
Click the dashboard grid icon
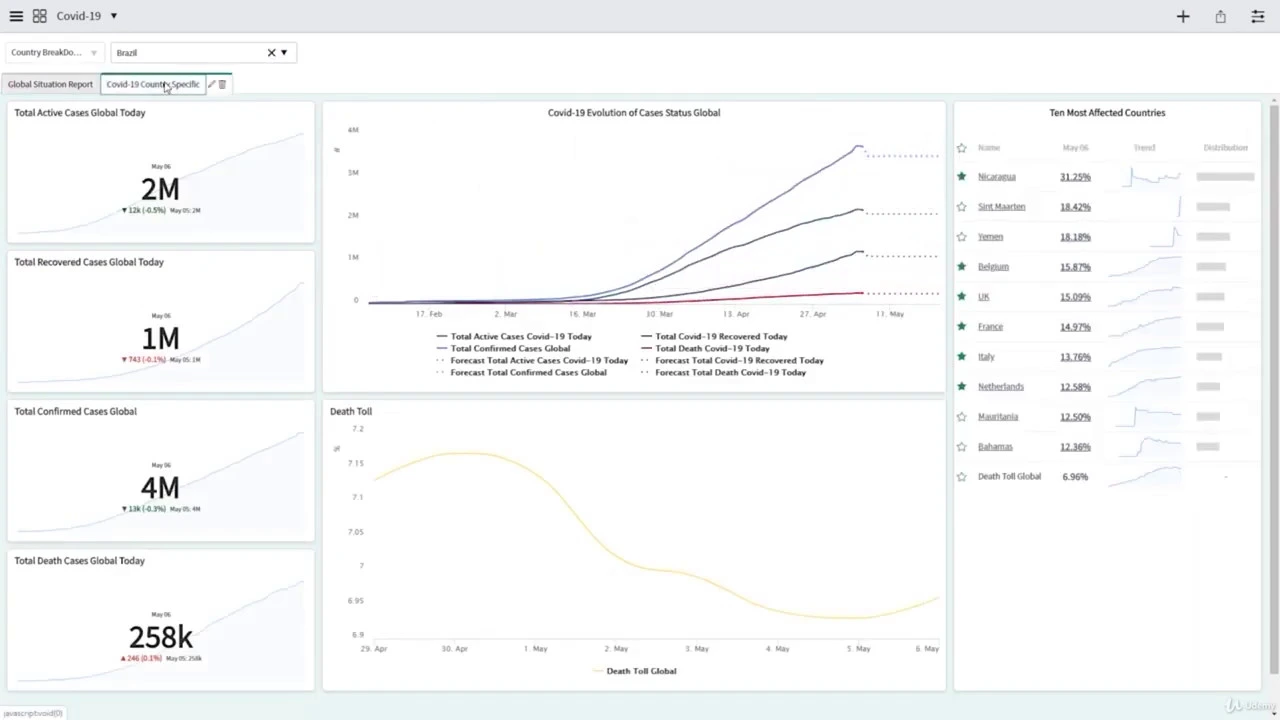39,16
